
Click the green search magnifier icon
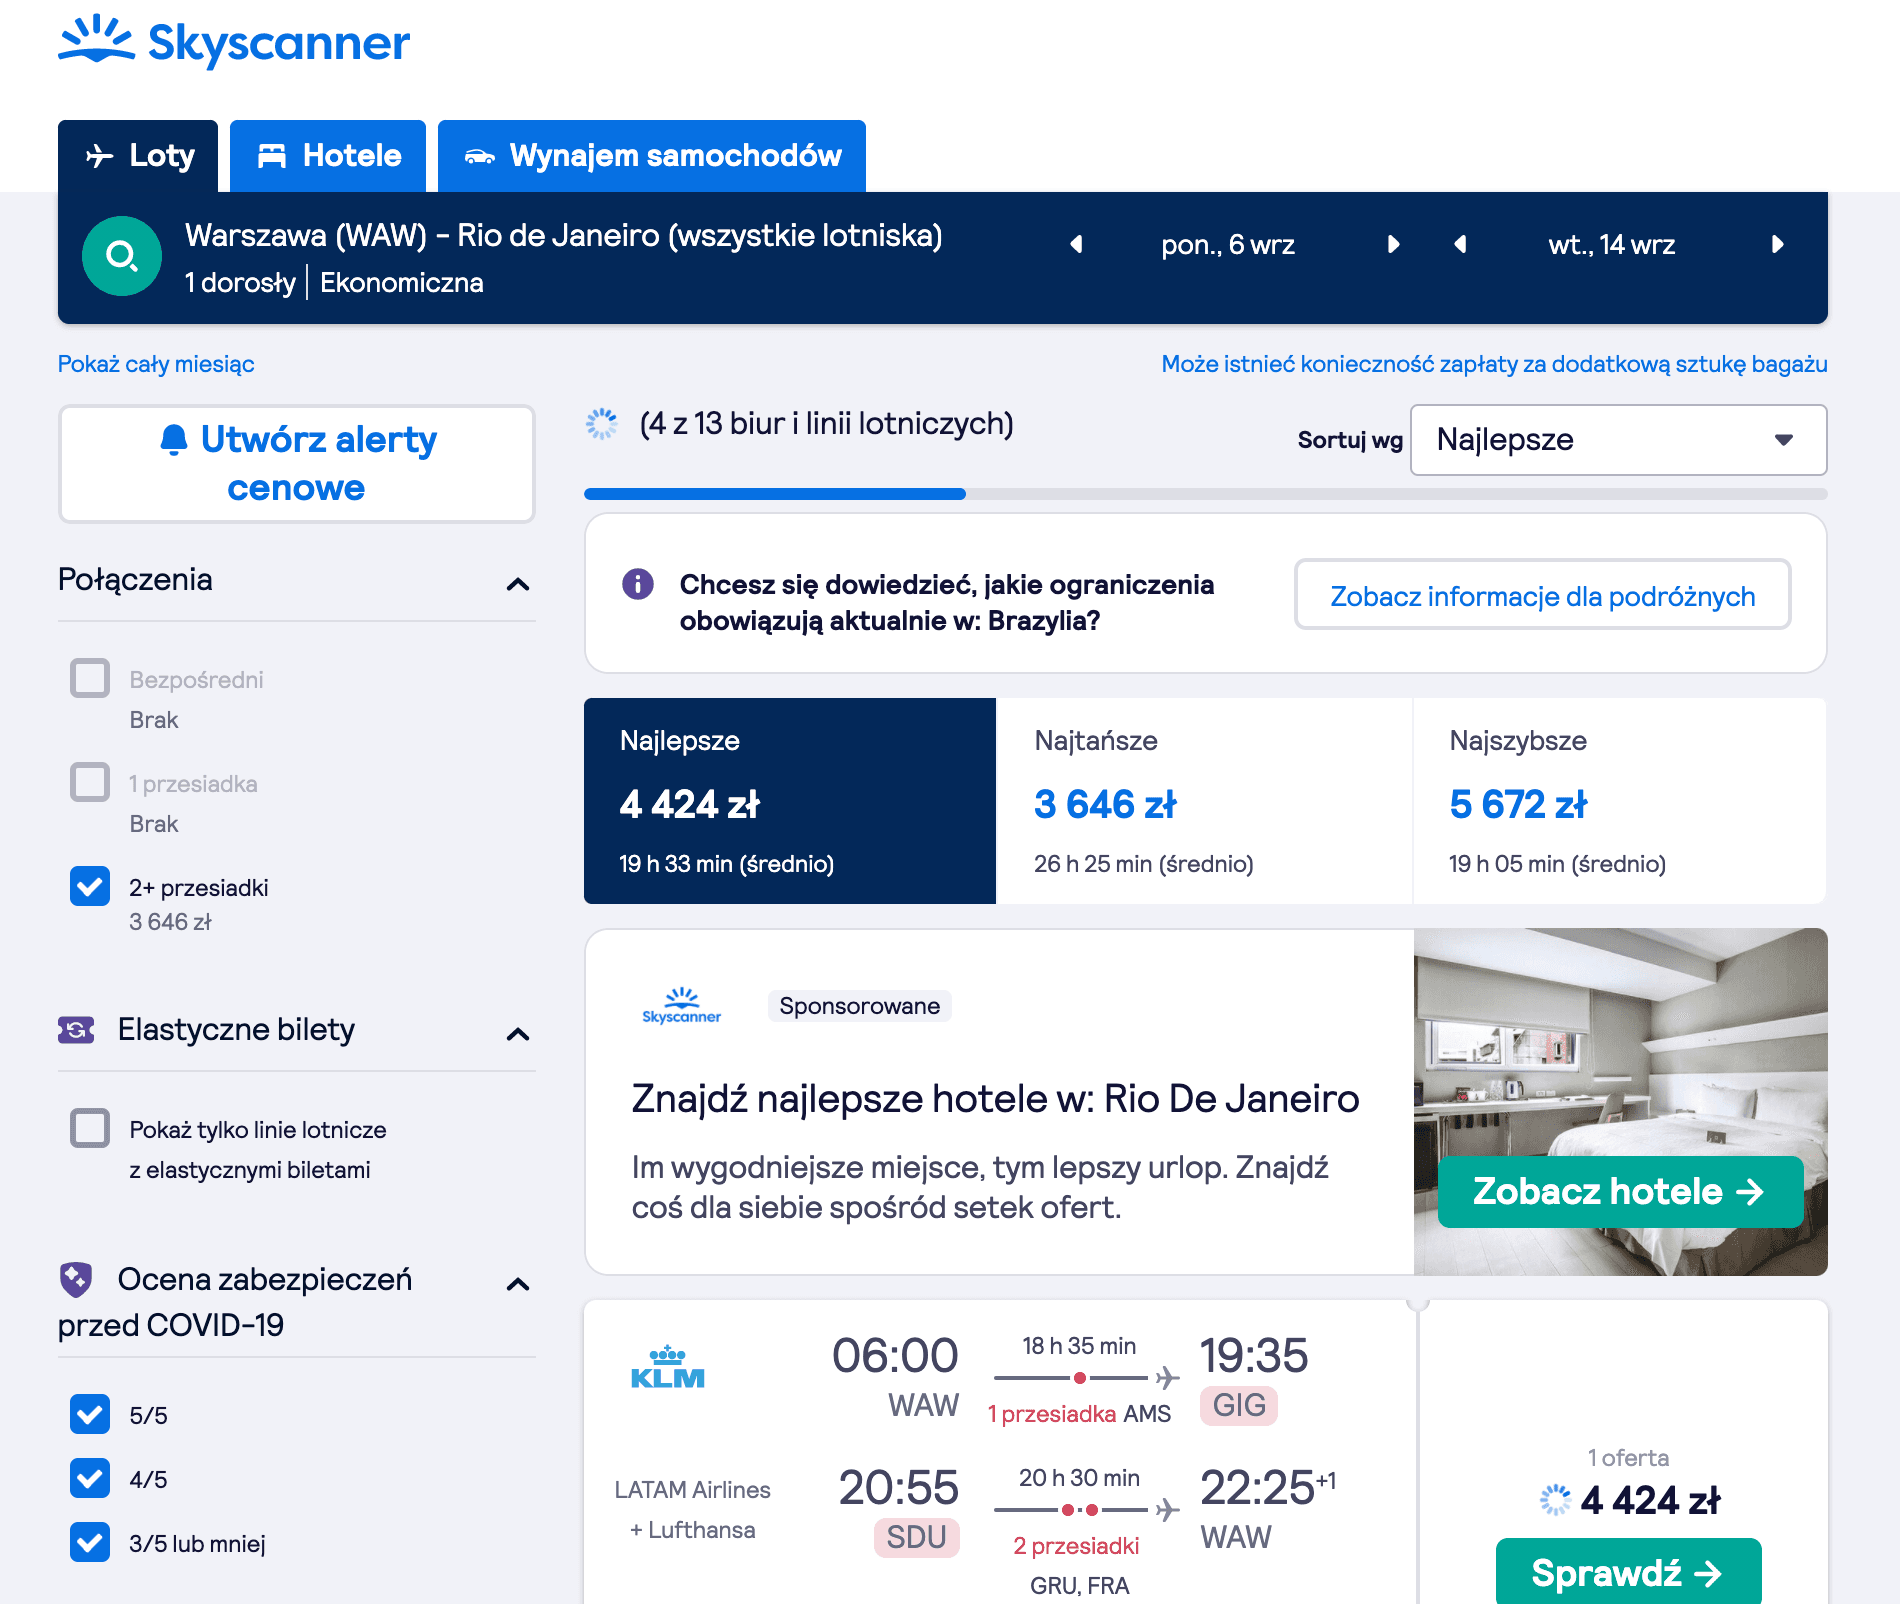click(x=122, y=257)
